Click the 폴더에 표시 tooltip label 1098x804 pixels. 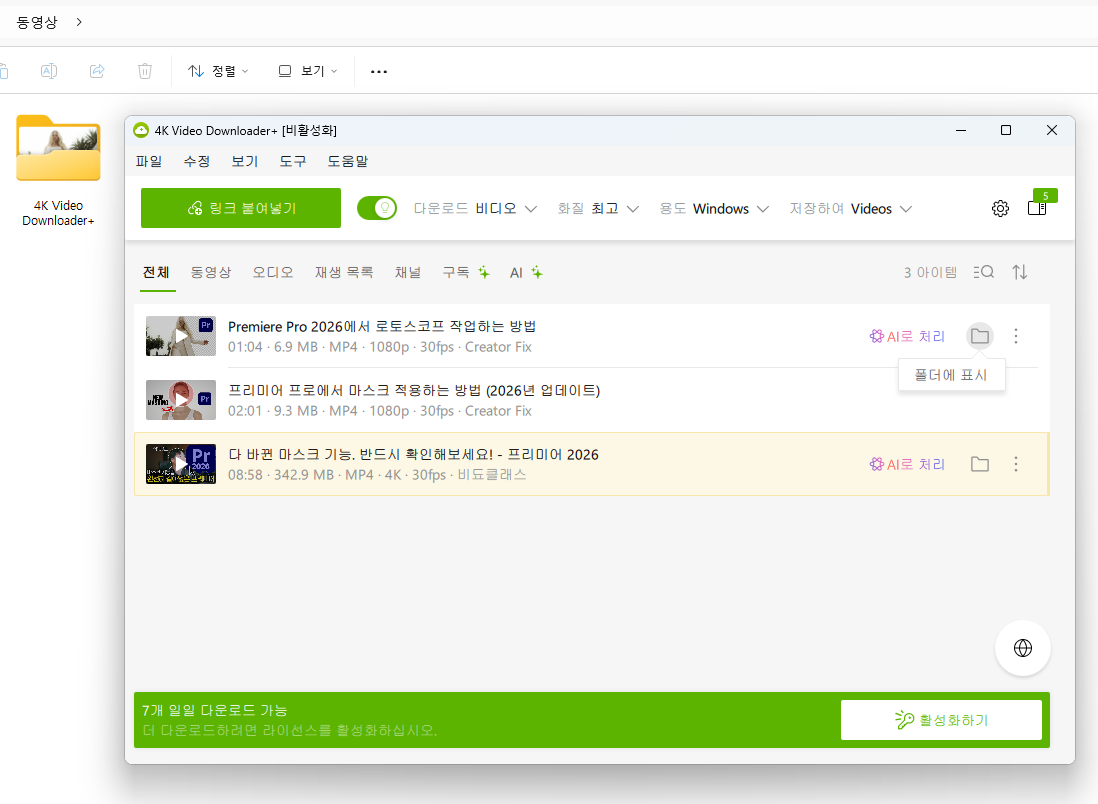[x=951, y=375]
